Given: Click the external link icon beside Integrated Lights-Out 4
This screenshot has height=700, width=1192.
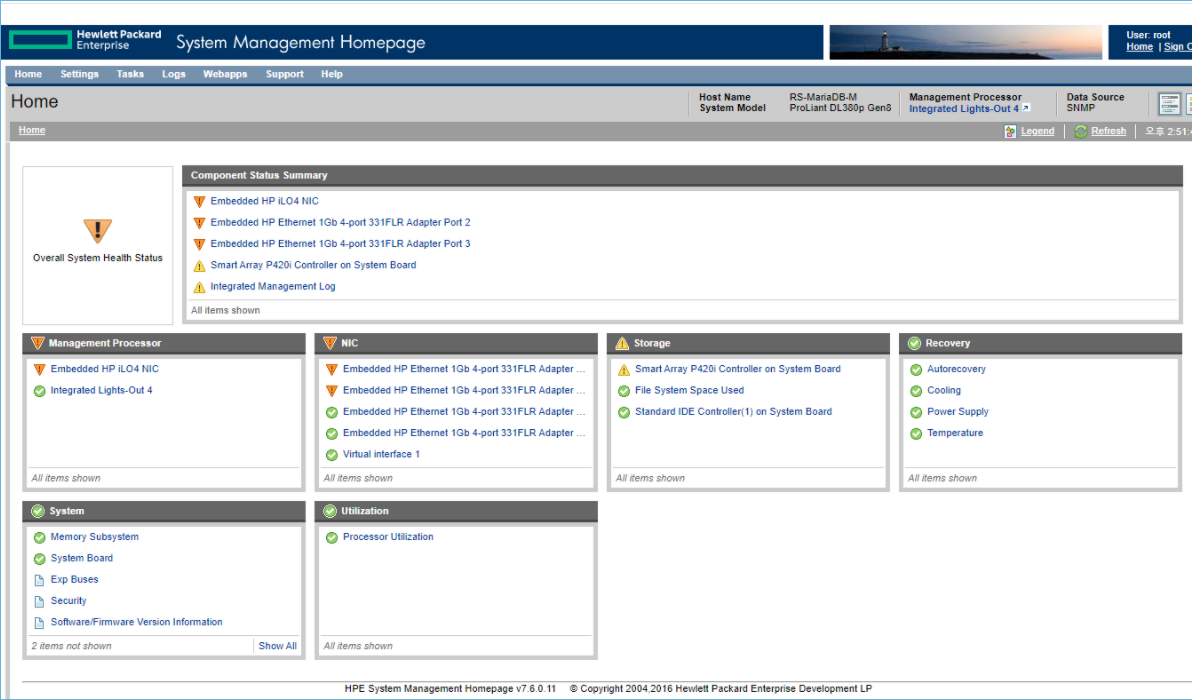Looking at the screenshot, I should [x=1026, y=108].
